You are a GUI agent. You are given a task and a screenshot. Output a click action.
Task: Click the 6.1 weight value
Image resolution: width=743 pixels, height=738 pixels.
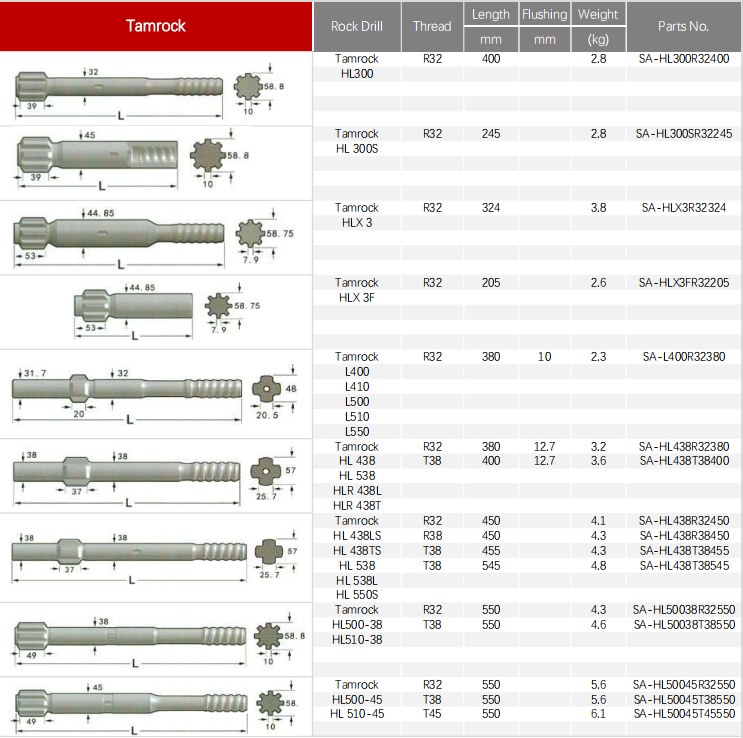(598, 714)
